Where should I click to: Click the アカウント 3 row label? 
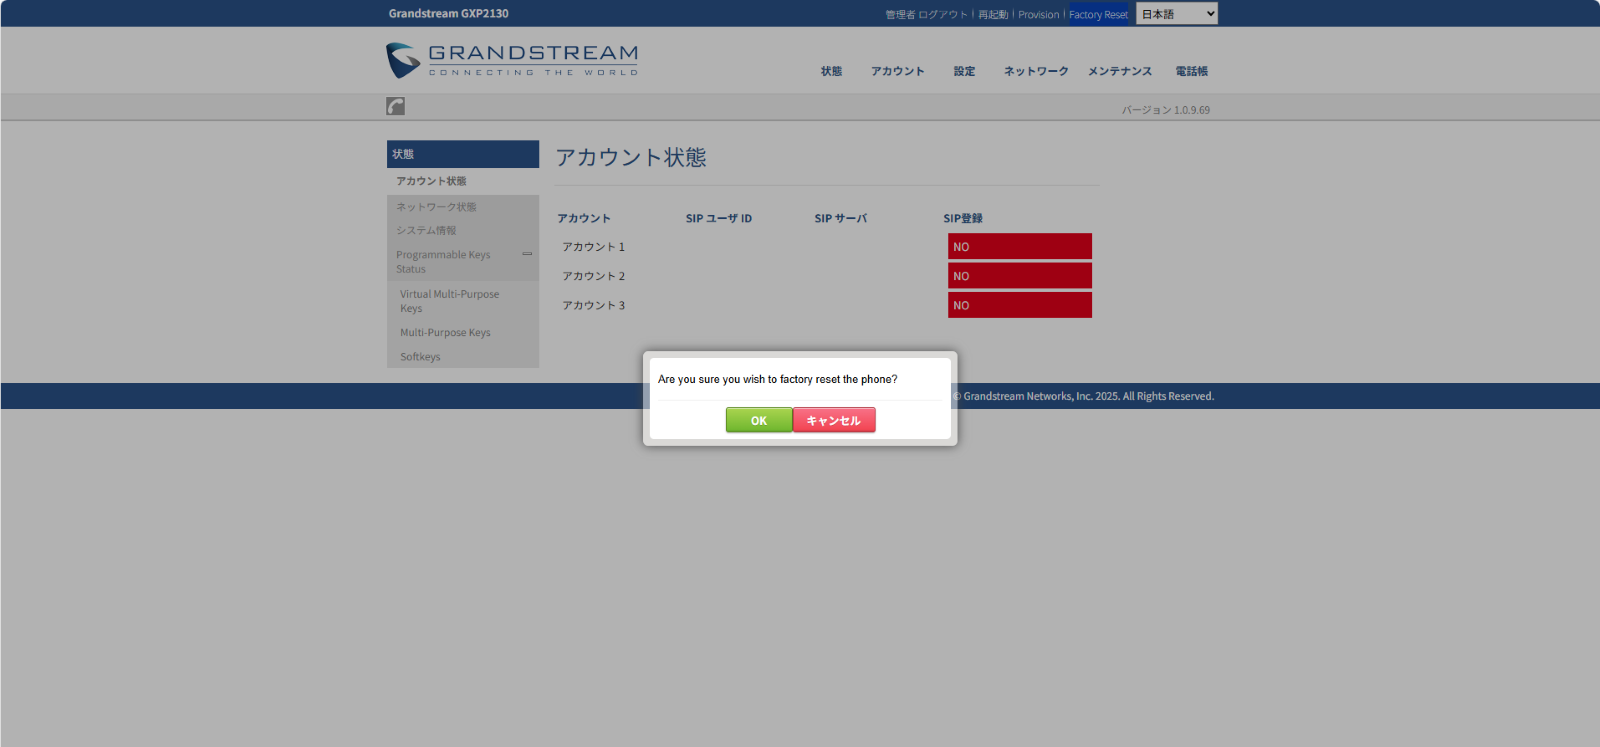tap(593, 305)
